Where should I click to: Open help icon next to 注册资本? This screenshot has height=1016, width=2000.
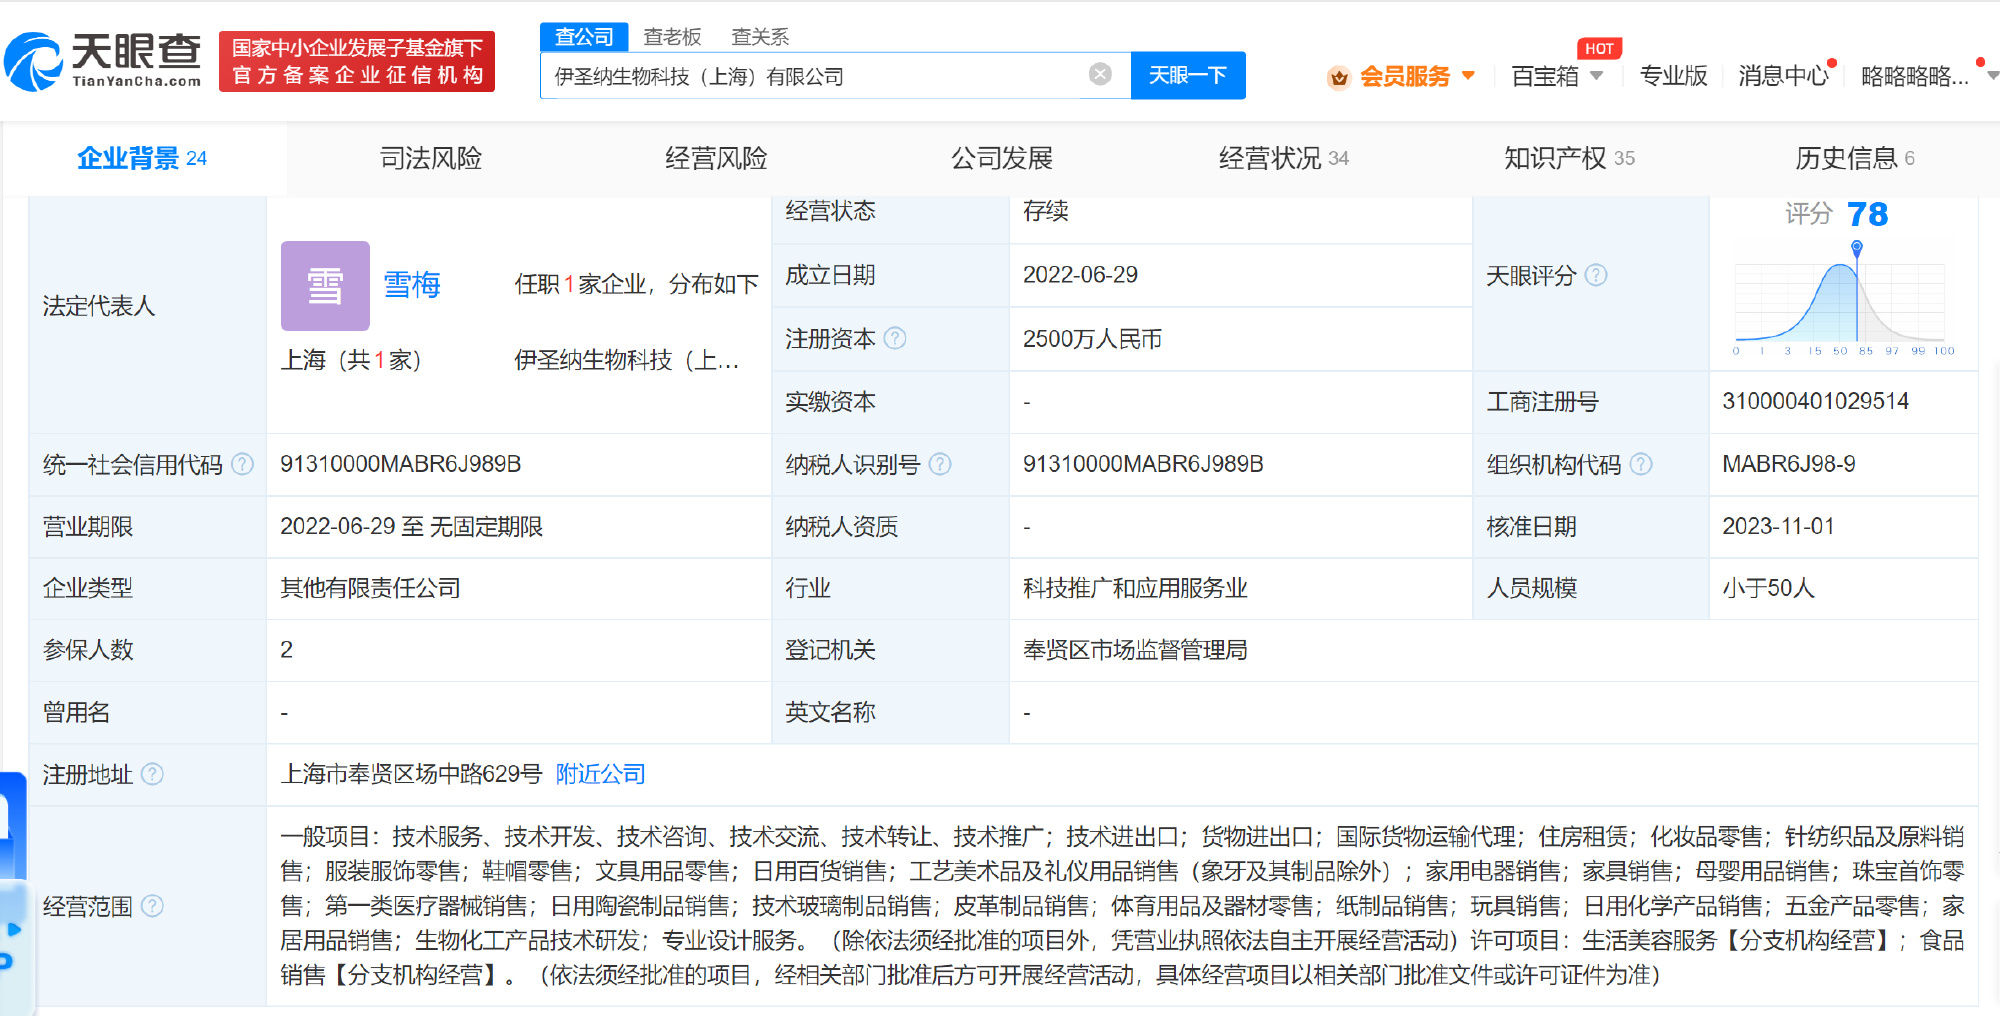coord(896,339)
